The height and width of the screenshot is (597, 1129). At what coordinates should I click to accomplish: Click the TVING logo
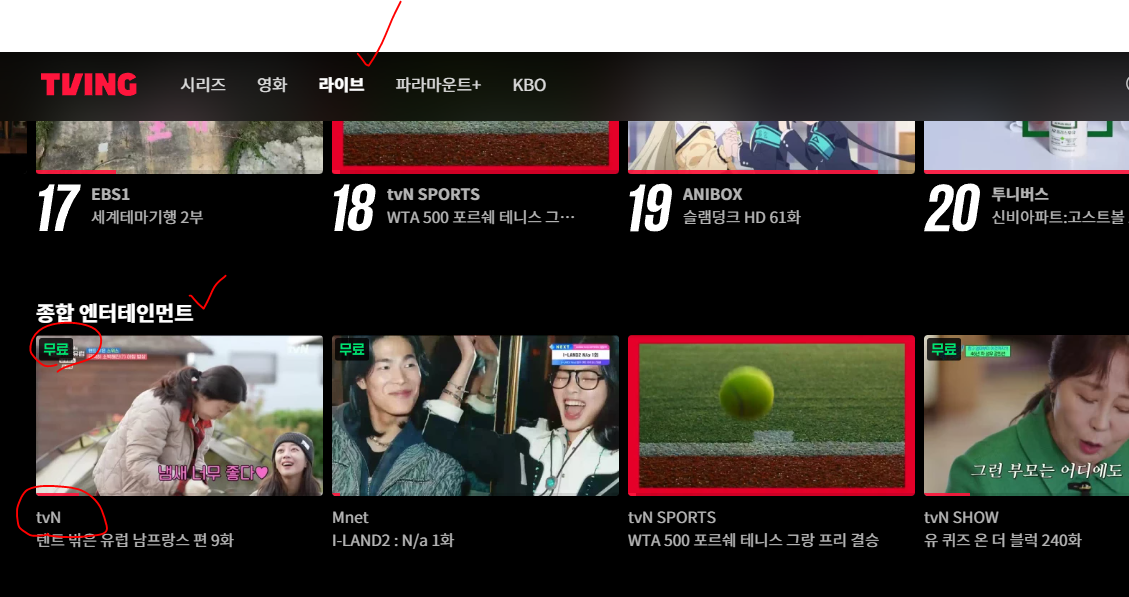tap(89, 85)
